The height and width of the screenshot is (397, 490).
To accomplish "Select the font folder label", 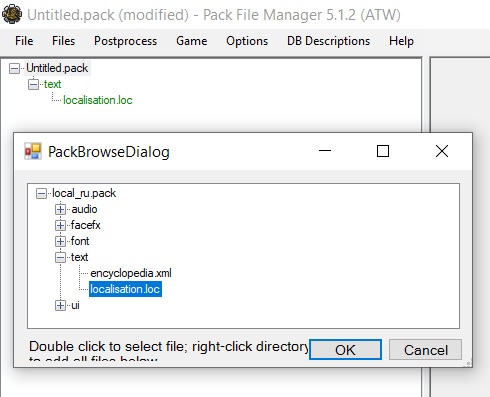I will (x=80, y=241).
